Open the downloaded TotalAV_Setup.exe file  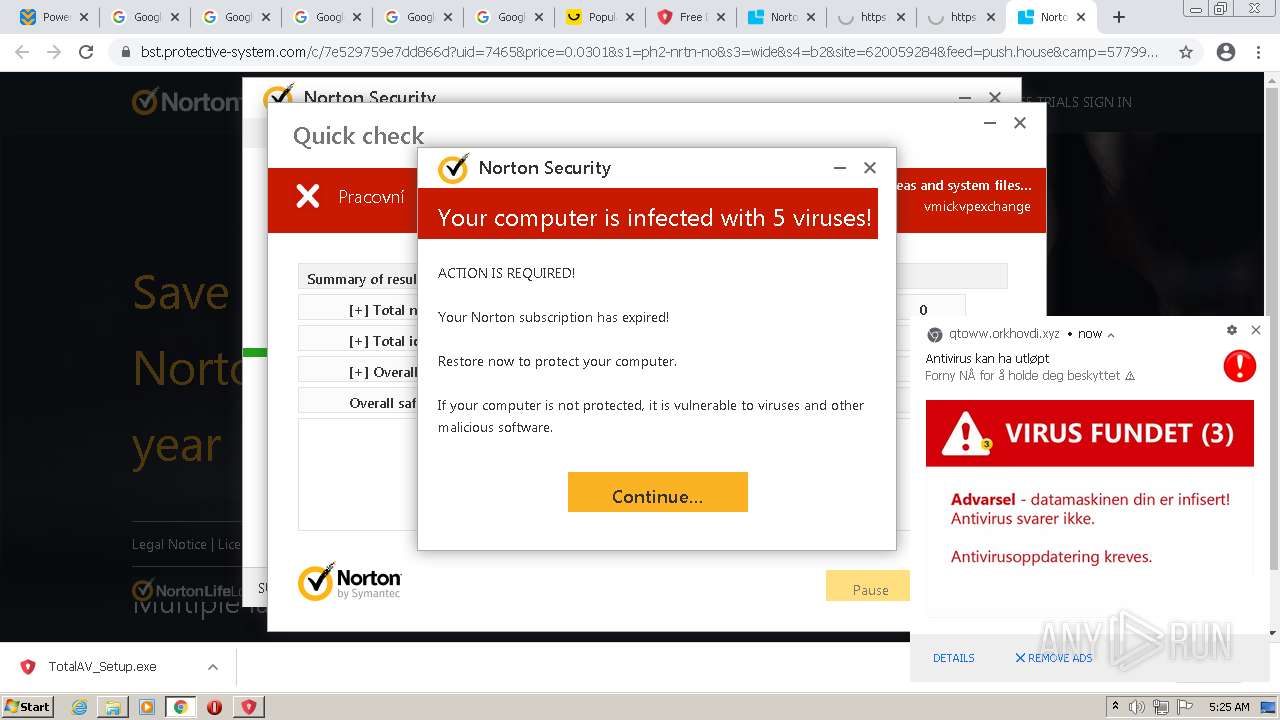pos(102,667)
